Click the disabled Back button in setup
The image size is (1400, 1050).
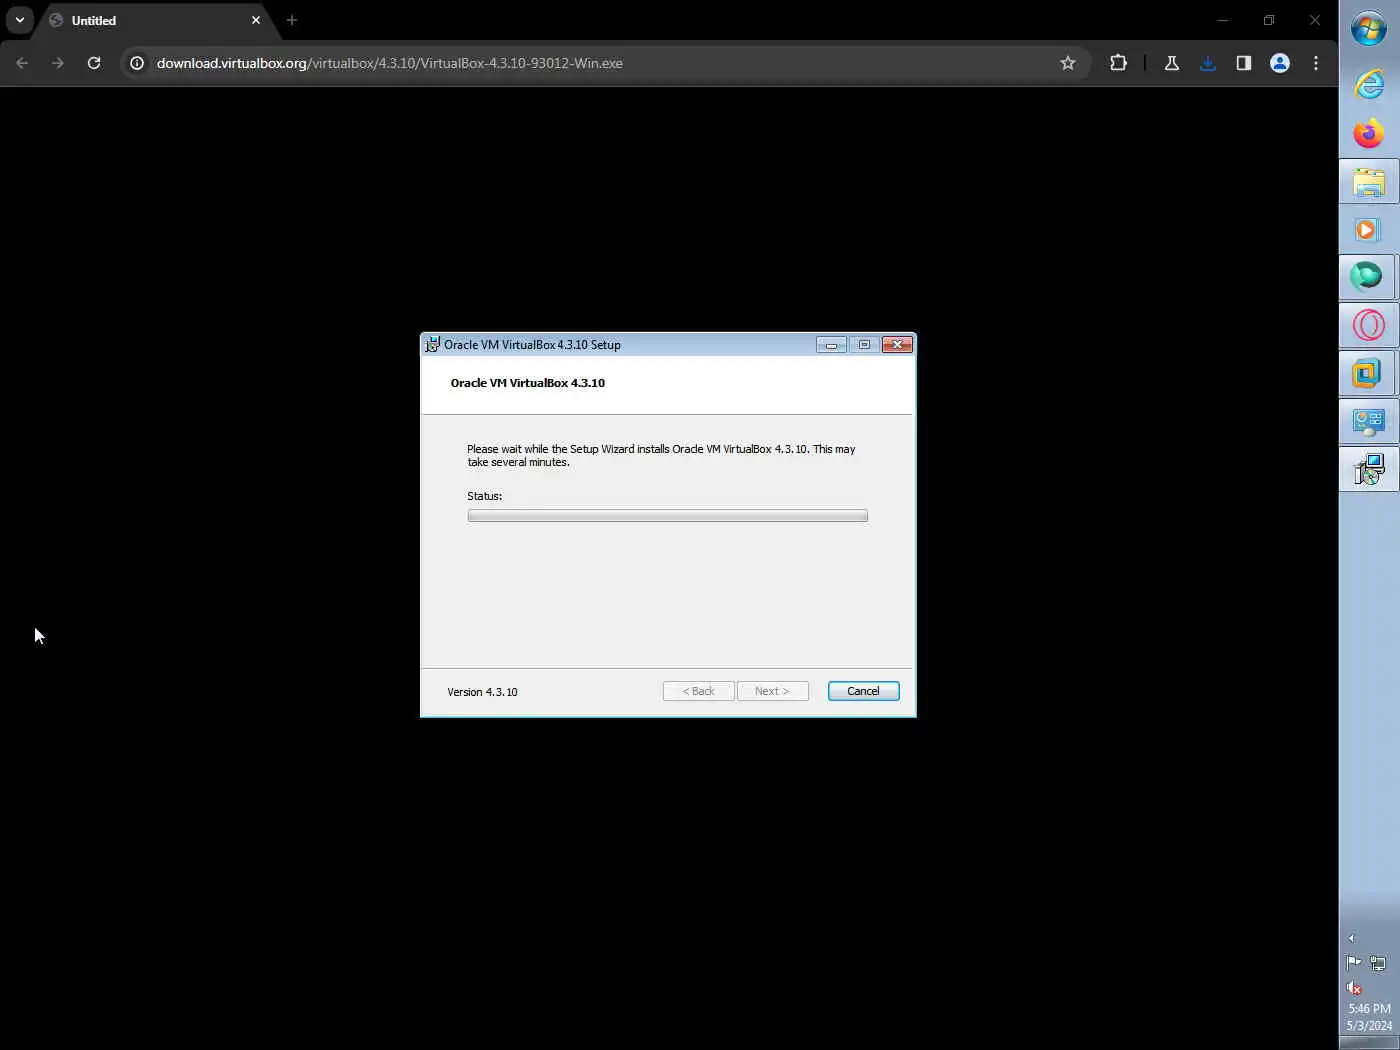(x=698, y=691)
